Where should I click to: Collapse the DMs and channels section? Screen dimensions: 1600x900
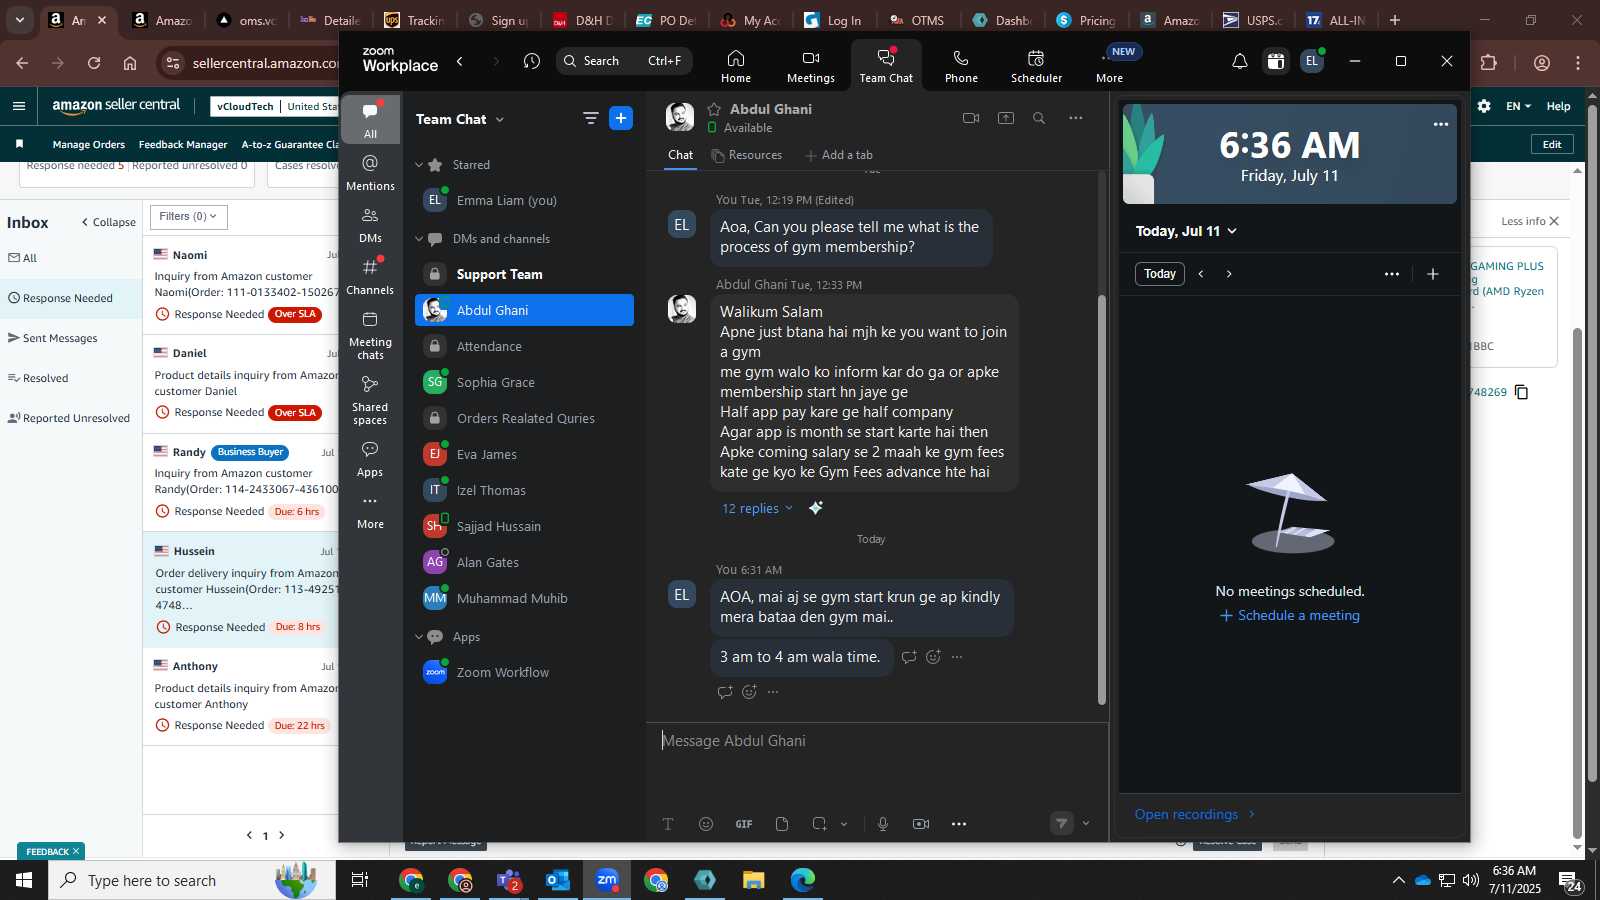click(420, 239)
